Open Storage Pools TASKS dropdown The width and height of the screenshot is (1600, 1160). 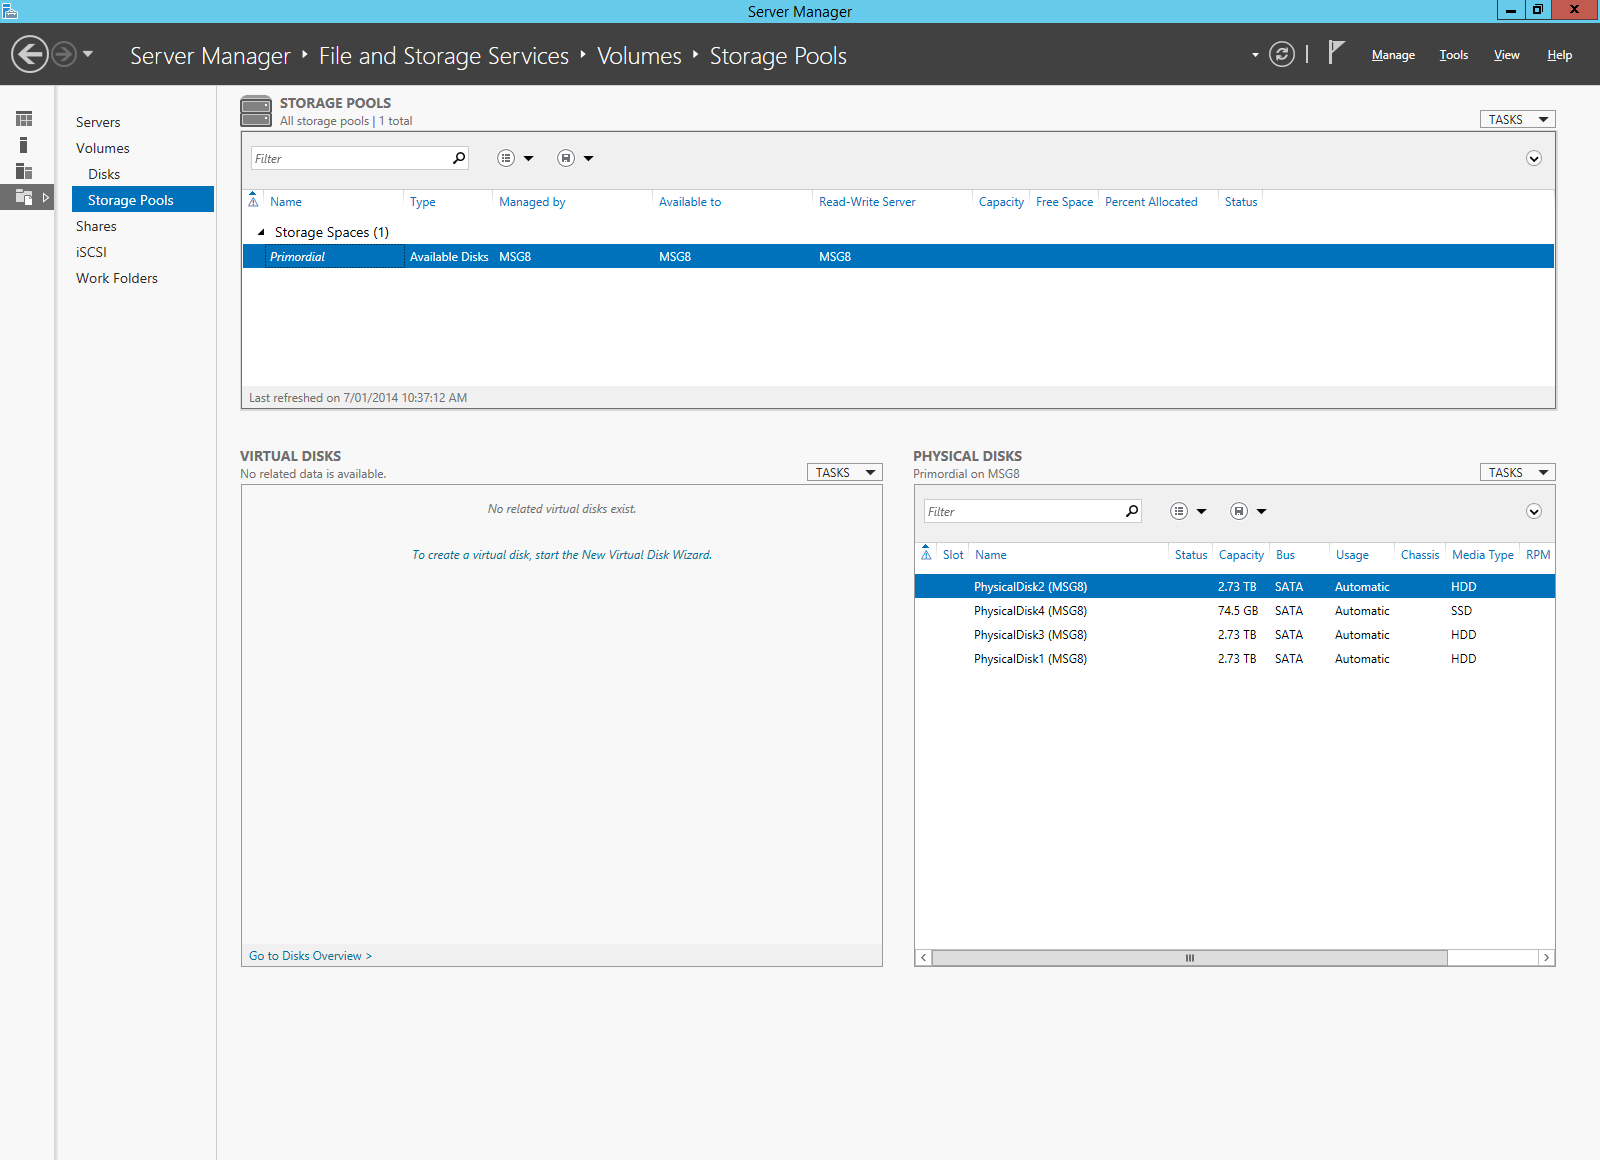coord(1517,119)
